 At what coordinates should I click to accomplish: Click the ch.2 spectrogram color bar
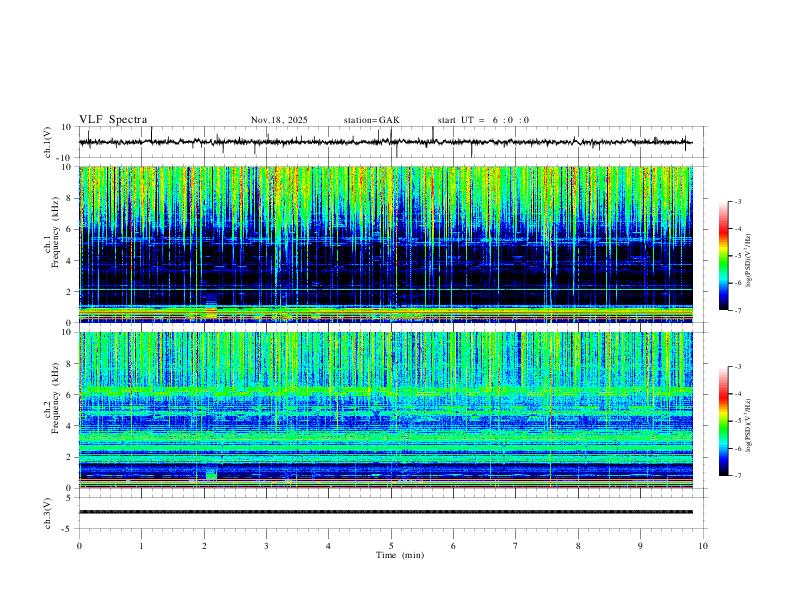pos(724,421)
